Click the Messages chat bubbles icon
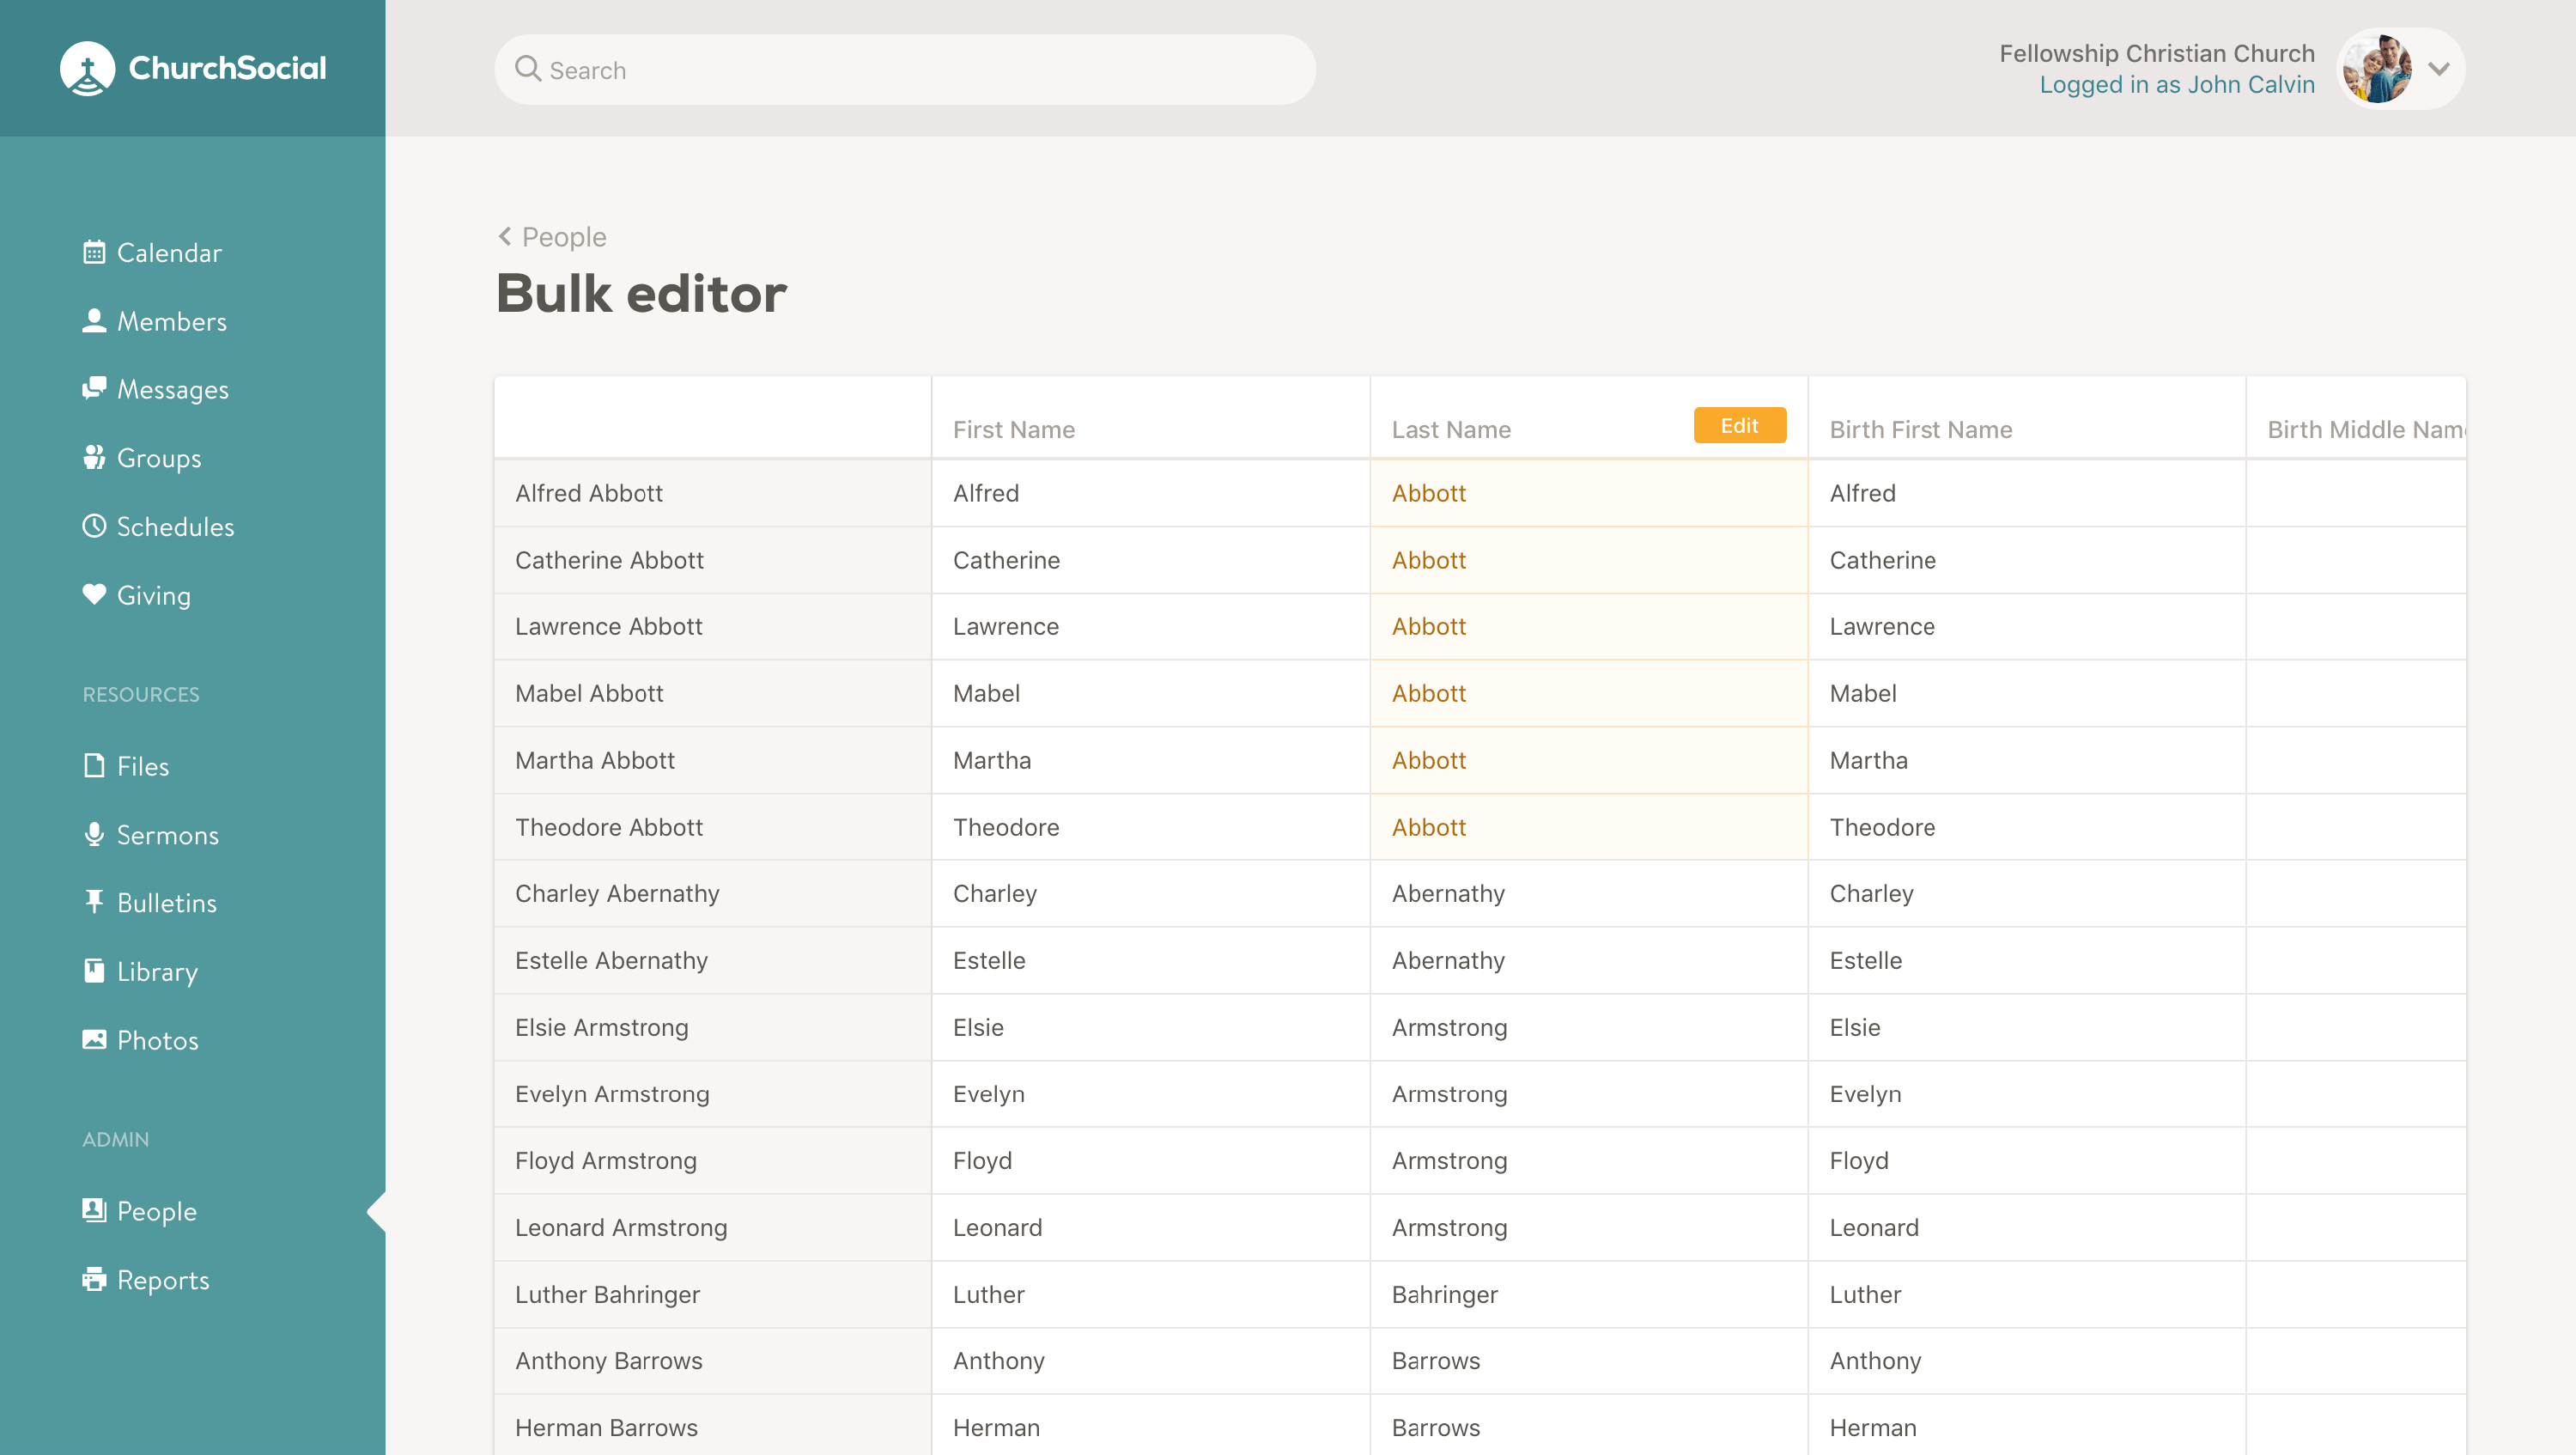 click(x=94, y=388)
